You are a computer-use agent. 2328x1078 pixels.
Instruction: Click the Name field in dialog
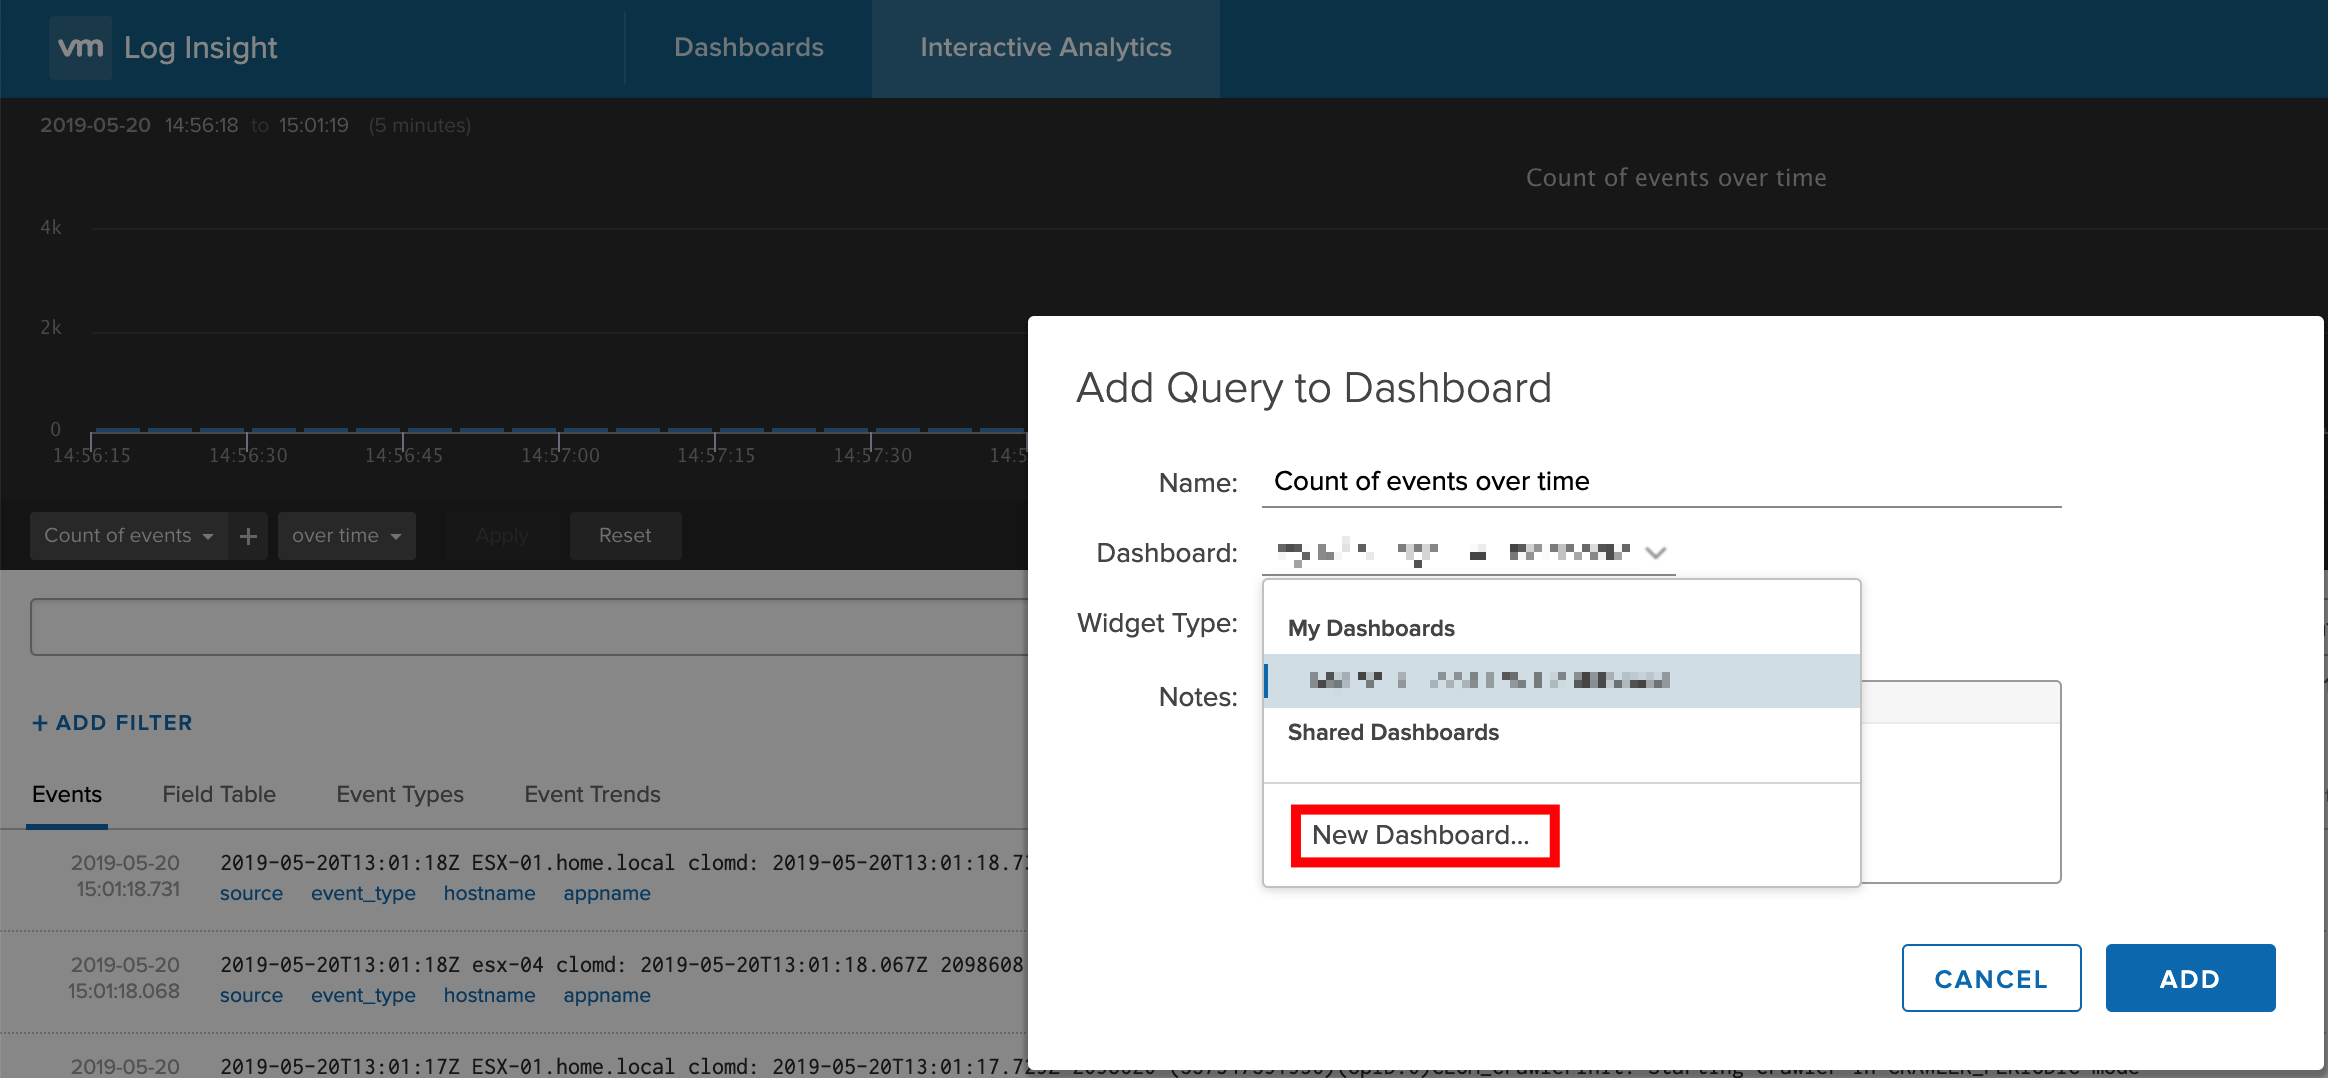(x=1660, y=482)
